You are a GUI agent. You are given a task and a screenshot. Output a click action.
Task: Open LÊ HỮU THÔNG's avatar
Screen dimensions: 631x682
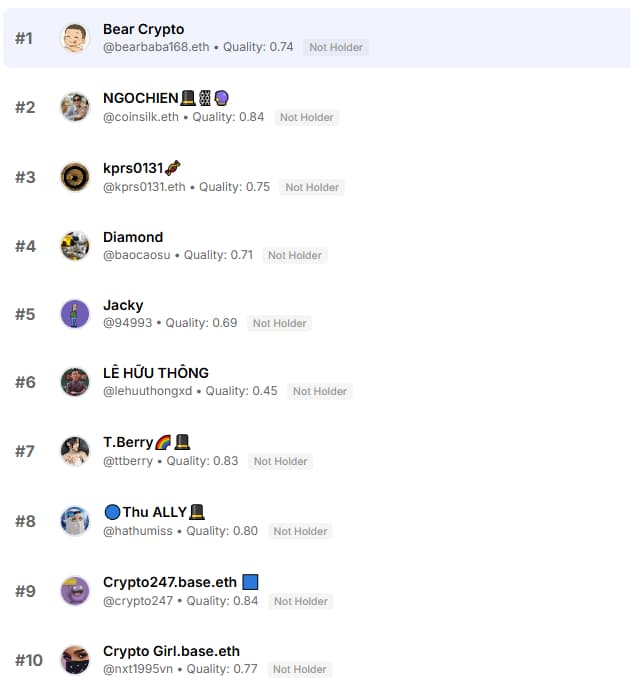75,382
